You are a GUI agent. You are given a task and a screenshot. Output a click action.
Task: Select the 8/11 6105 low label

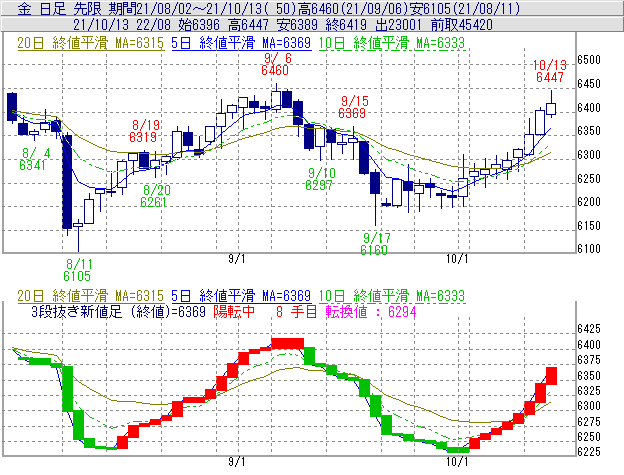click(77, 270)
